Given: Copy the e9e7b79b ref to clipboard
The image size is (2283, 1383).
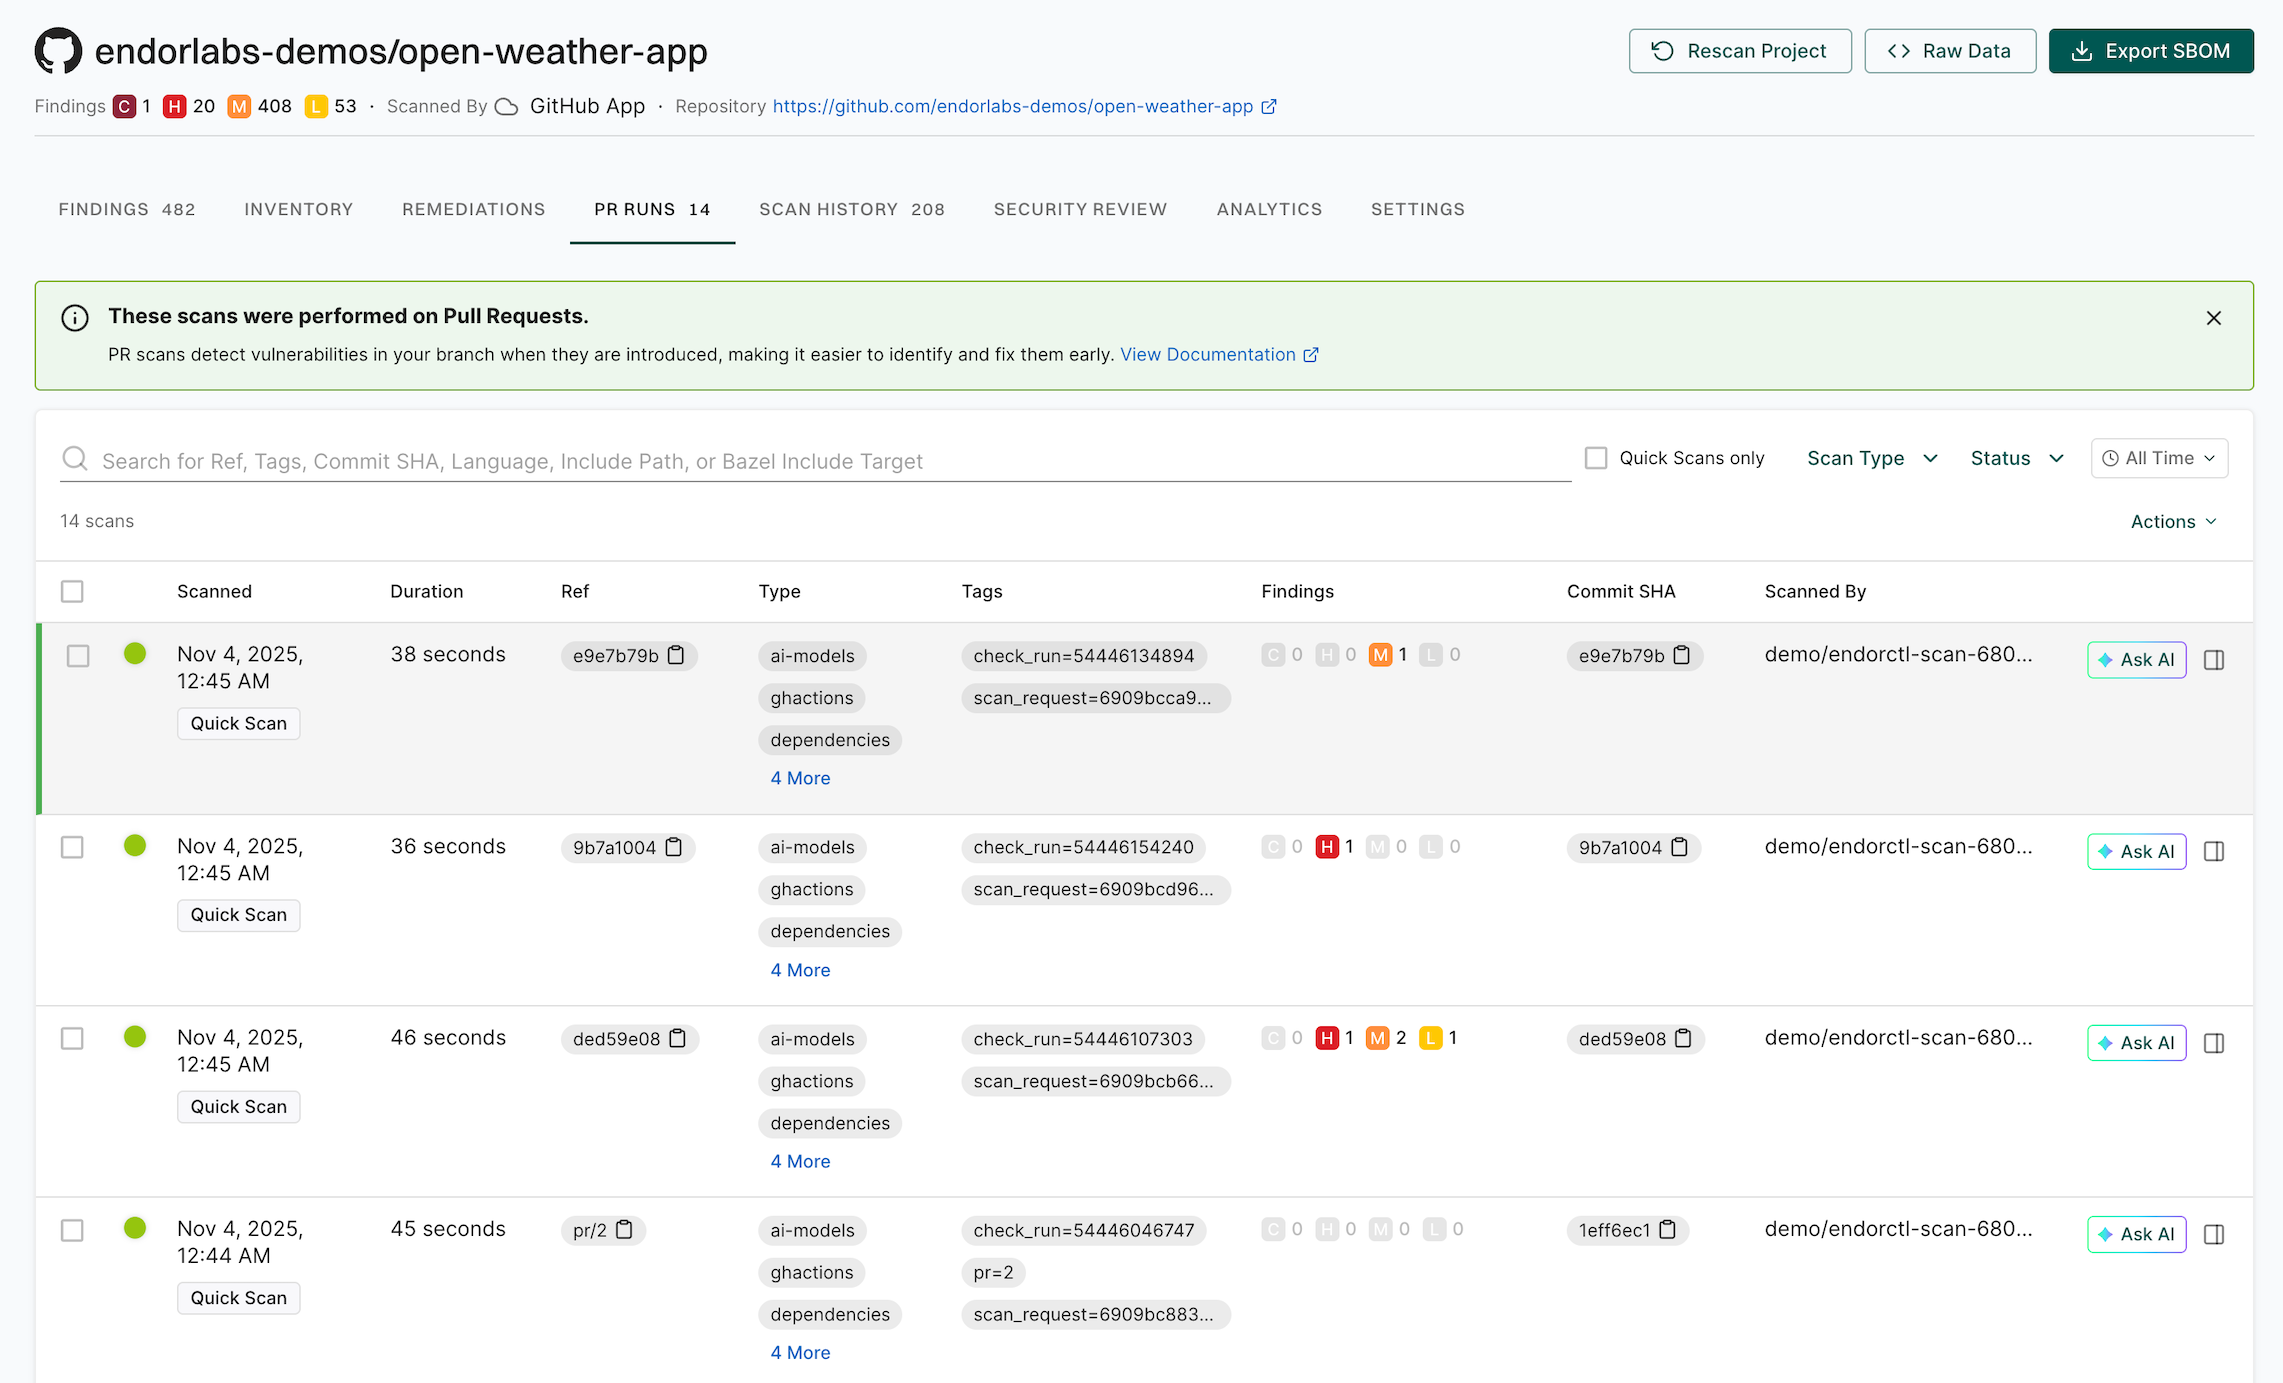Looking at the screenshot, I should click(676, 655).
